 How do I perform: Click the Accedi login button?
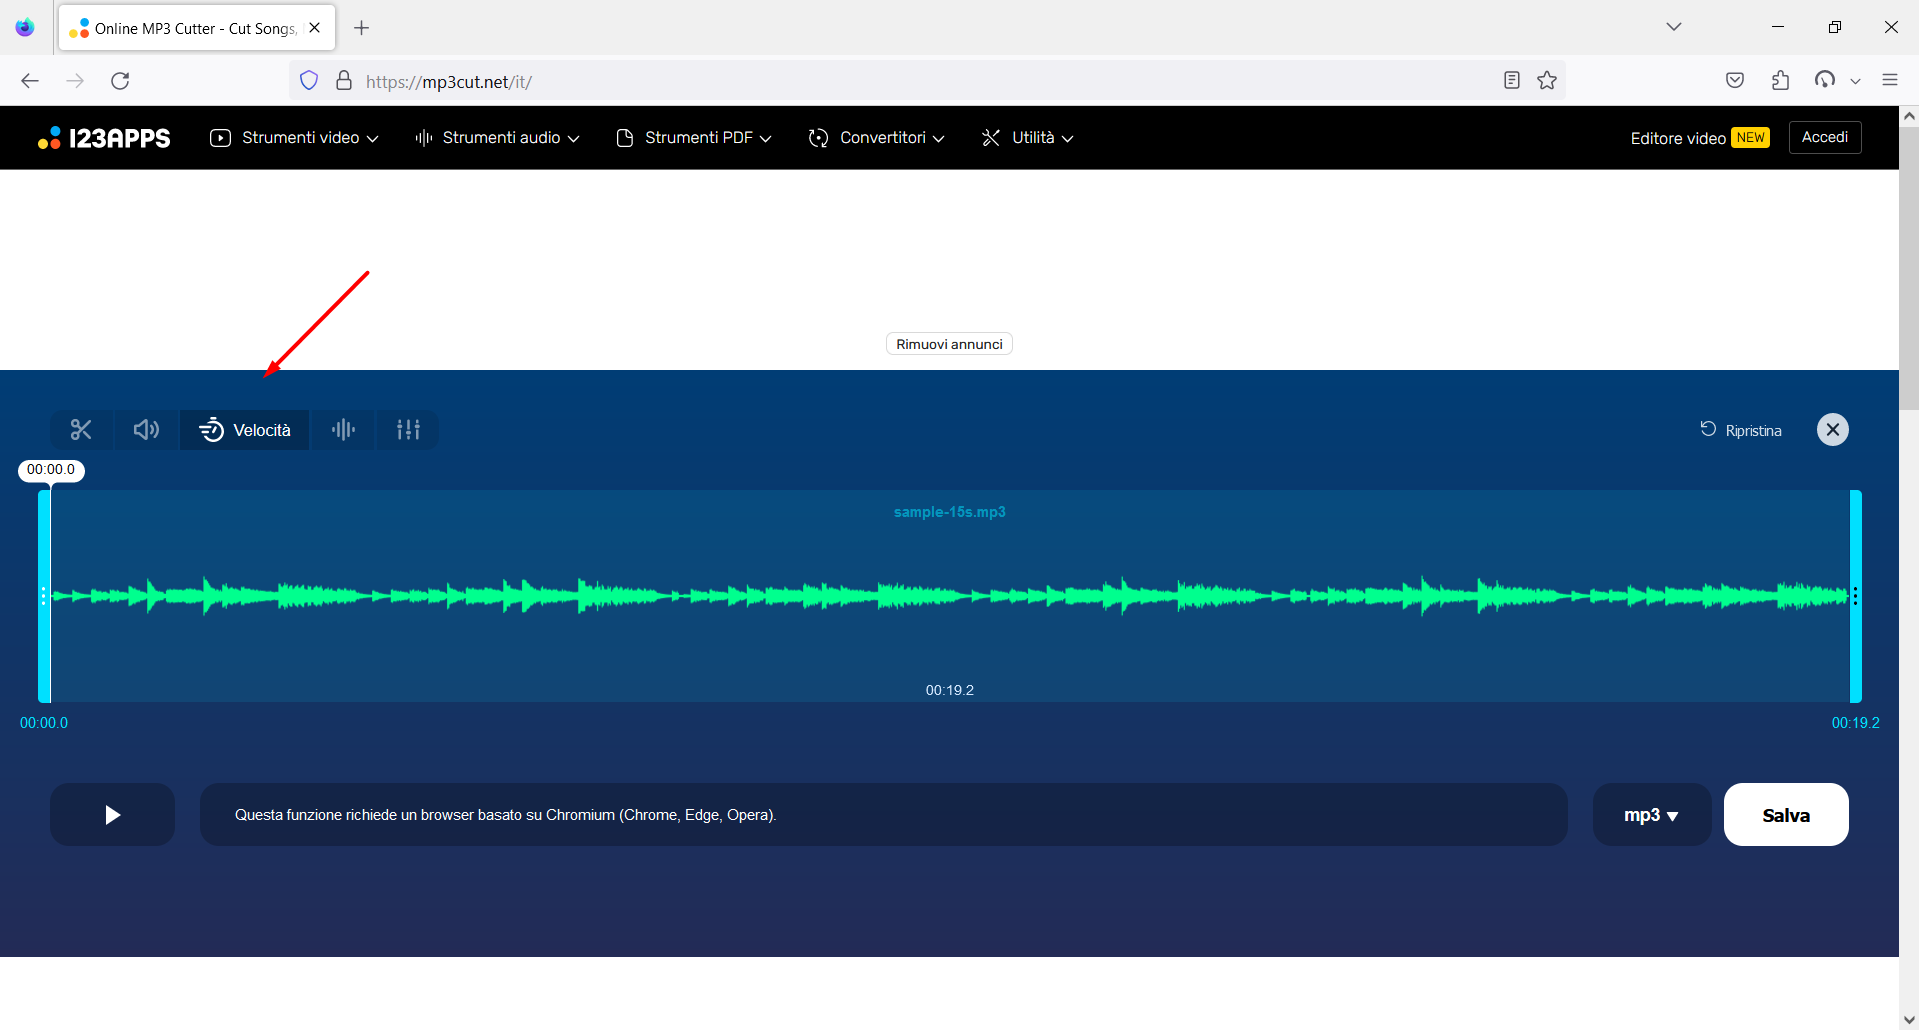1824,137
